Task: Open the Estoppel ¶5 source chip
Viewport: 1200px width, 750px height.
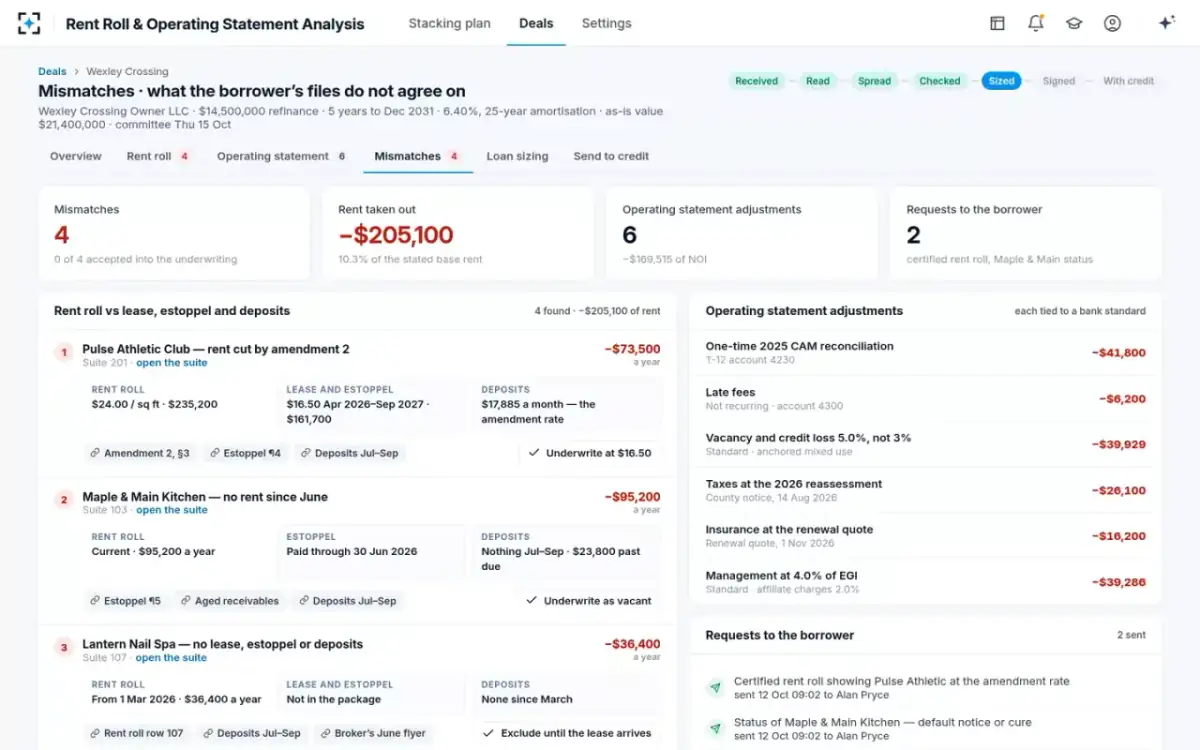Action: point(125,601)
